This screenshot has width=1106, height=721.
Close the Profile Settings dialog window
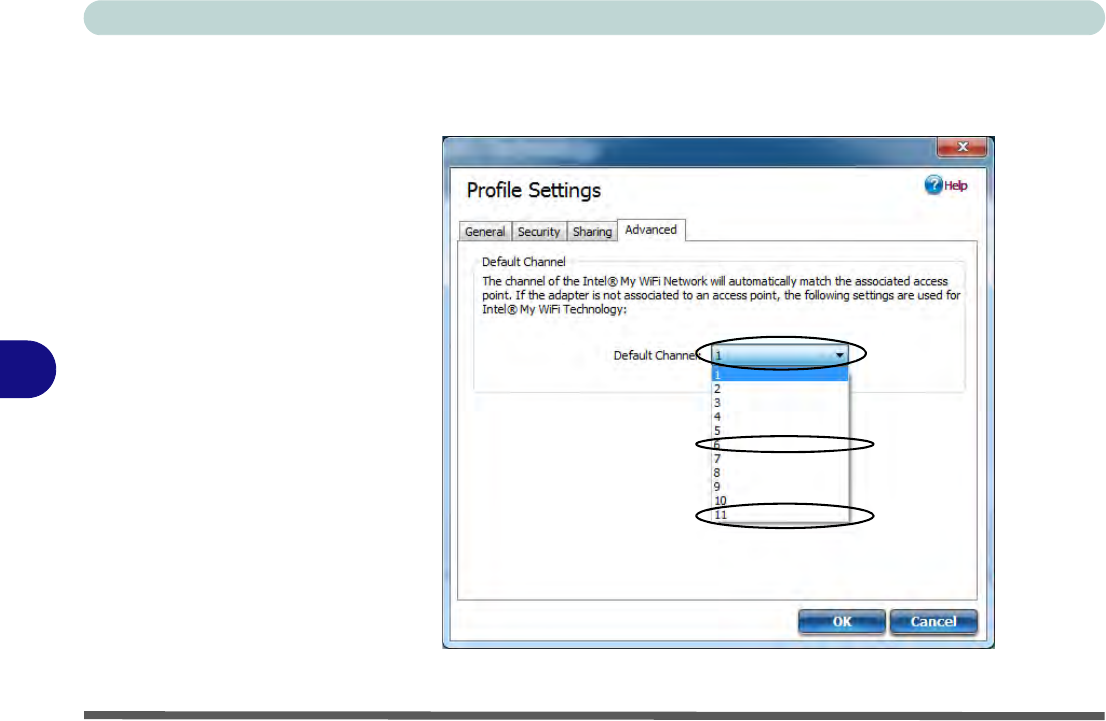963,147
